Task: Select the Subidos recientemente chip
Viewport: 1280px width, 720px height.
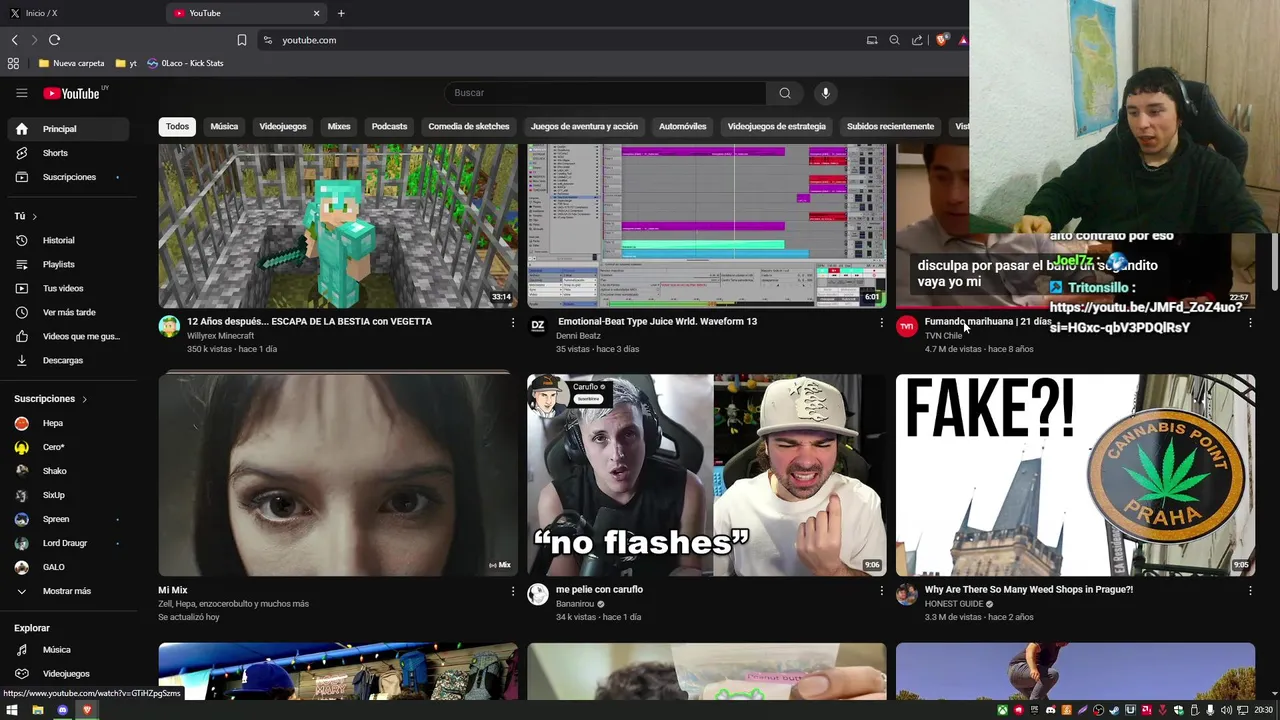Action: tap(890, 127)
